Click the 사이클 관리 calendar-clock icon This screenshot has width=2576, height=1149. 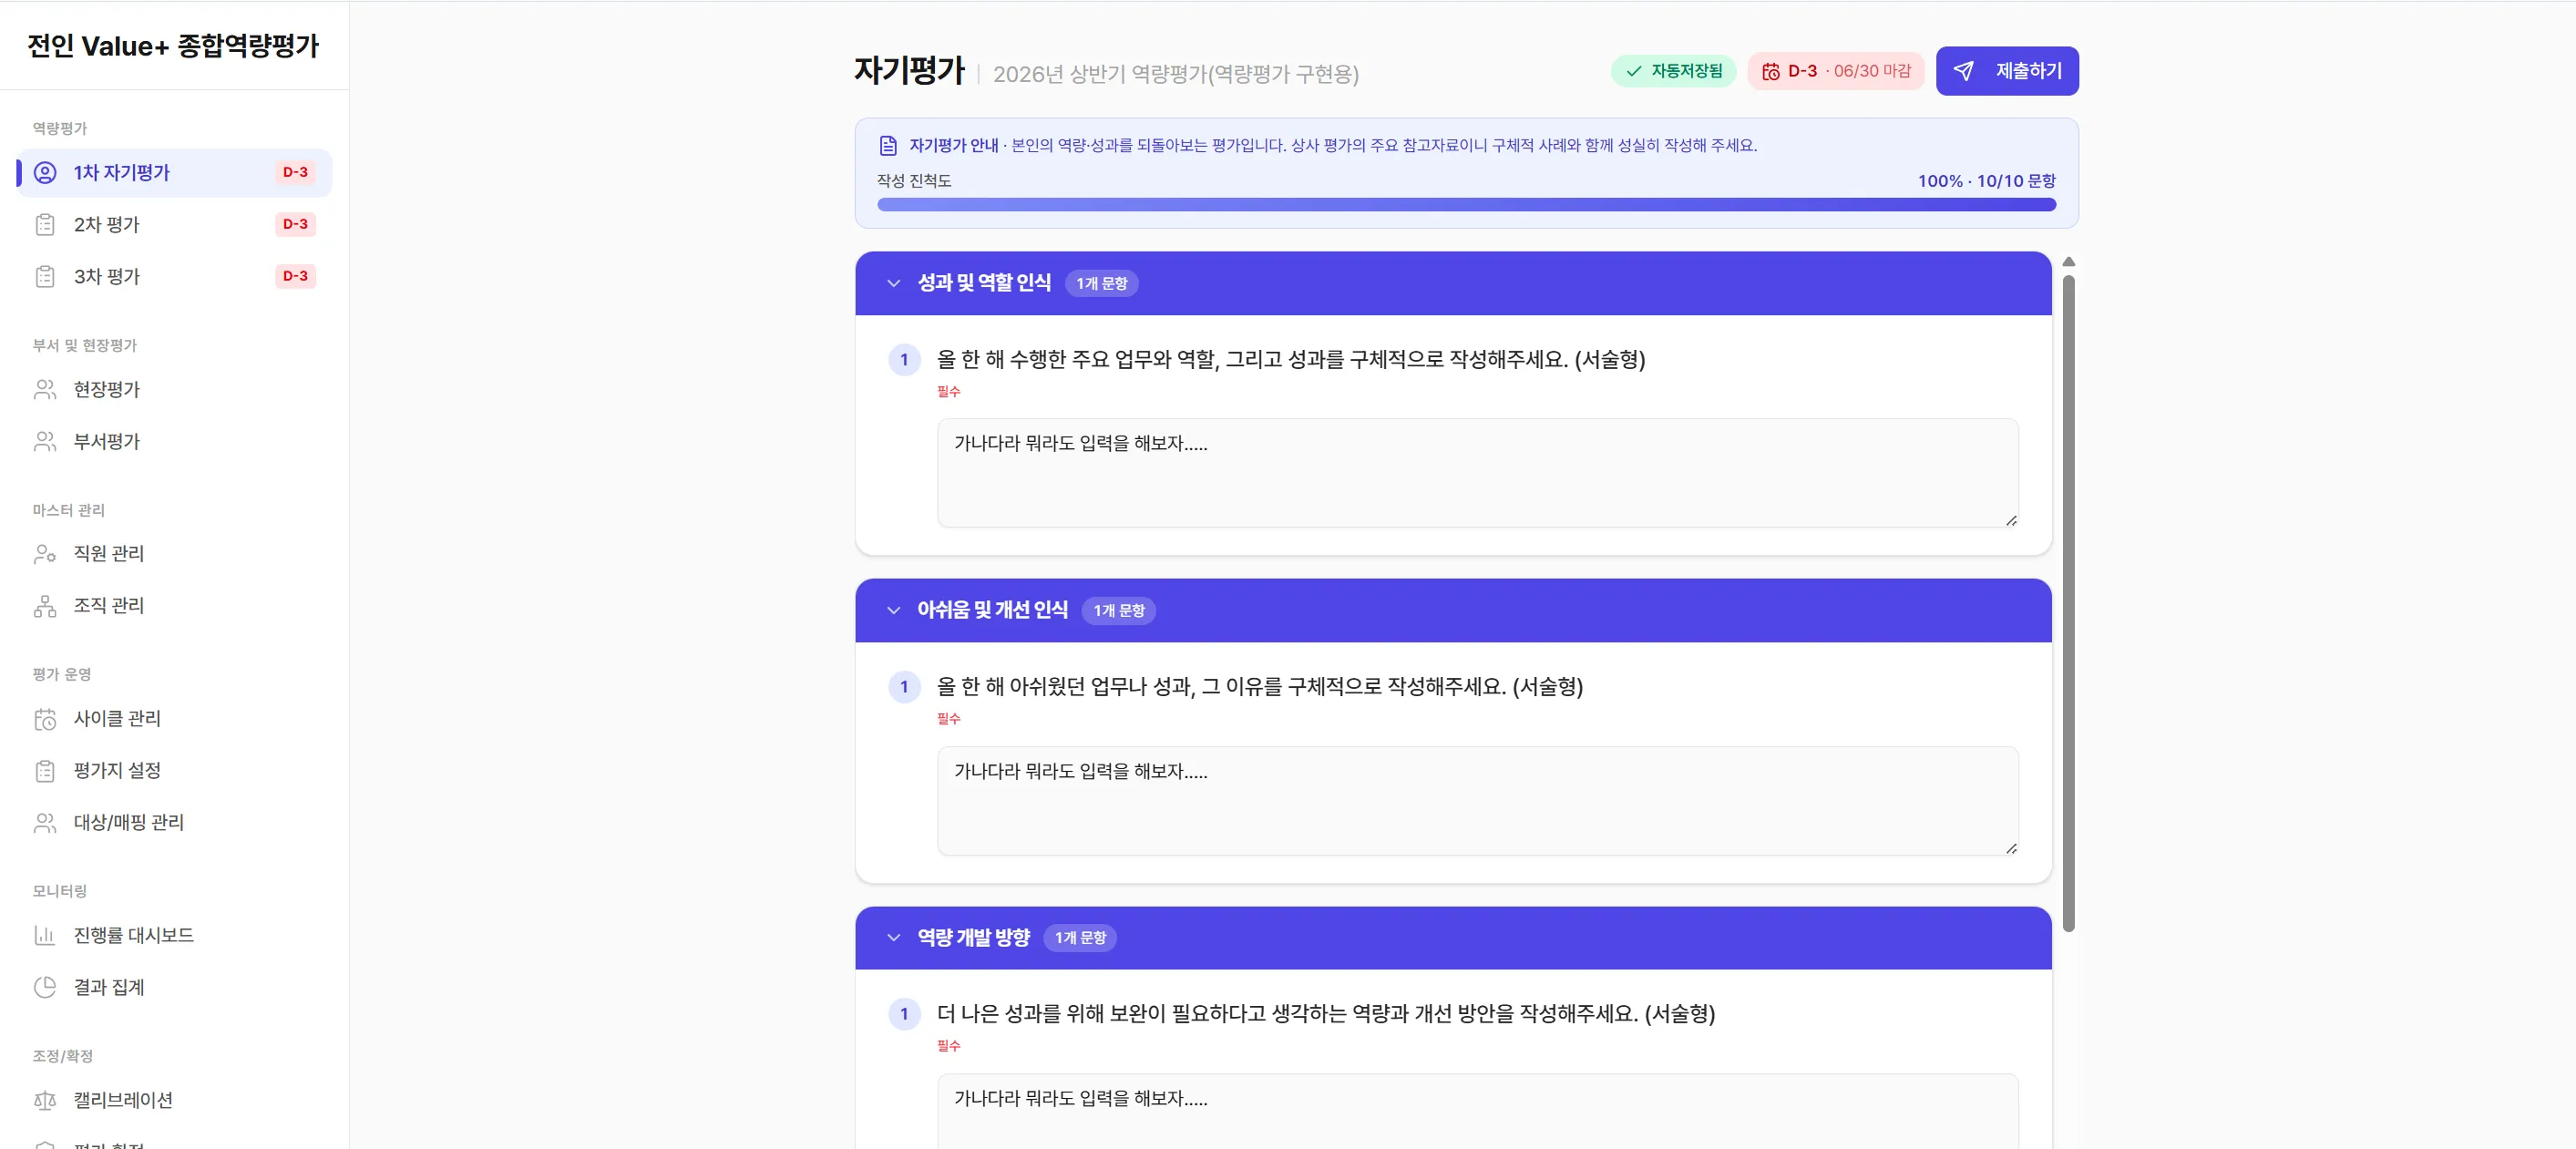point(45,719)
